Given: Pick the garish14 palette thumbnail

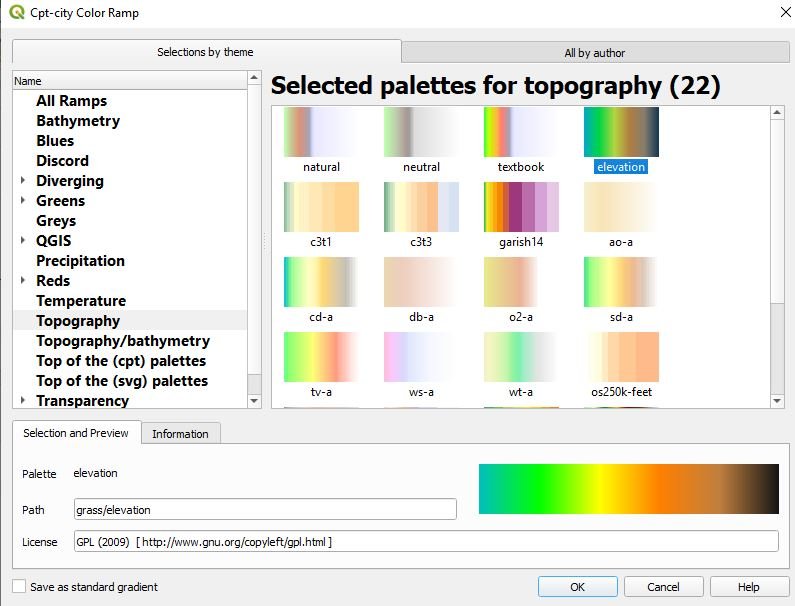Looking at the screenshot, I should [x=521, y=207].
